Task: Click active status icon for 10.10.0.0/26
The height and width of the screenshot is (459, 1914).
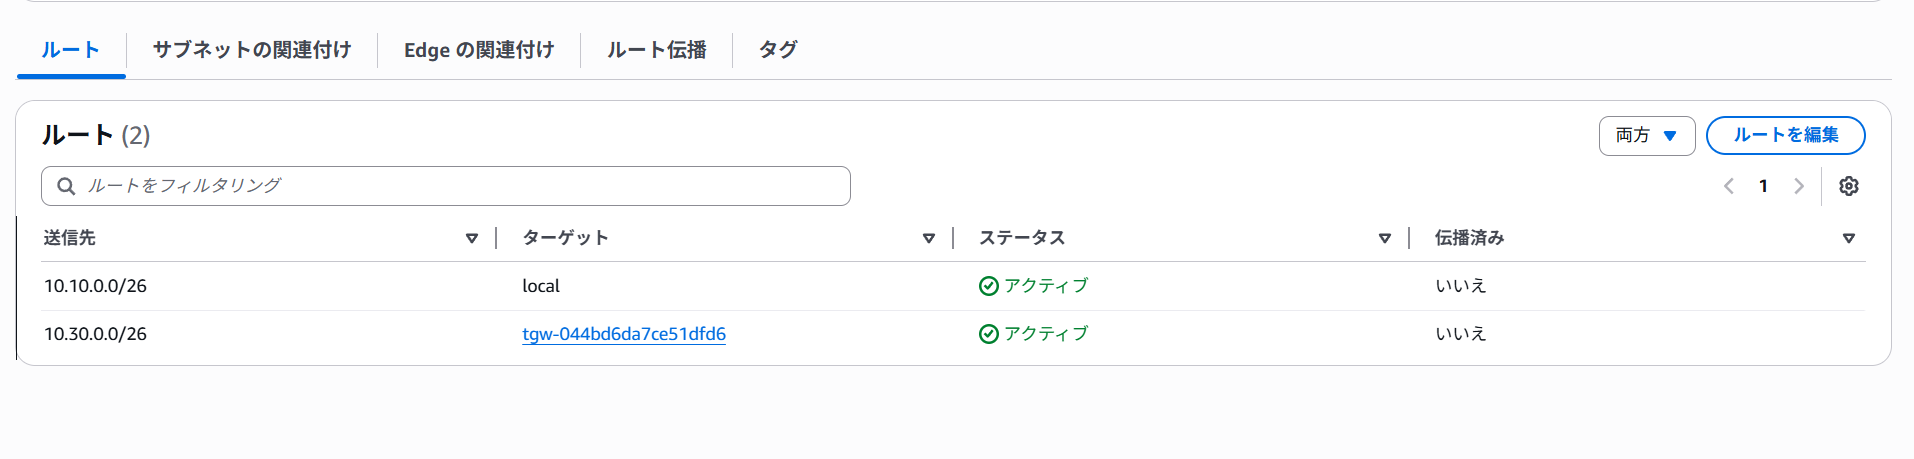Action: click(988, 286)
